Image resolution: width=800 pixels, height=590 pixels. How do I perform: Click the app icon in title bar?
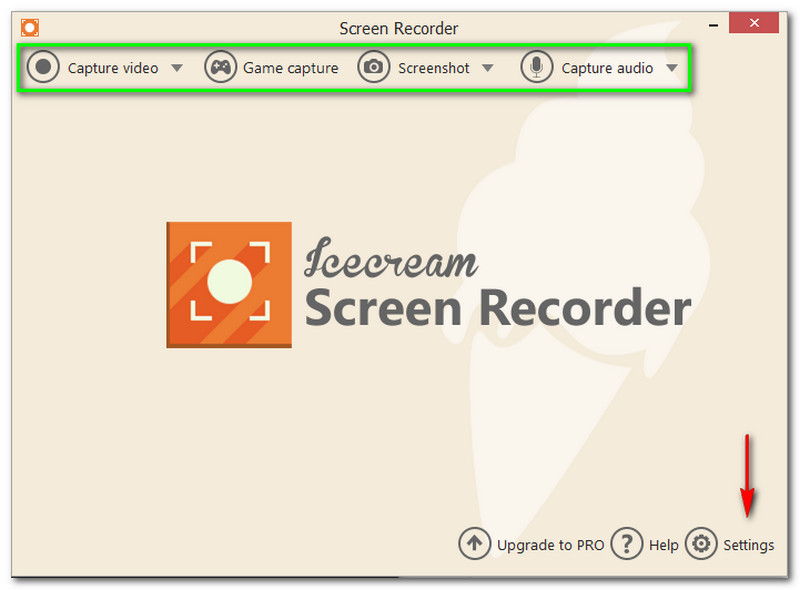point(30,28)
